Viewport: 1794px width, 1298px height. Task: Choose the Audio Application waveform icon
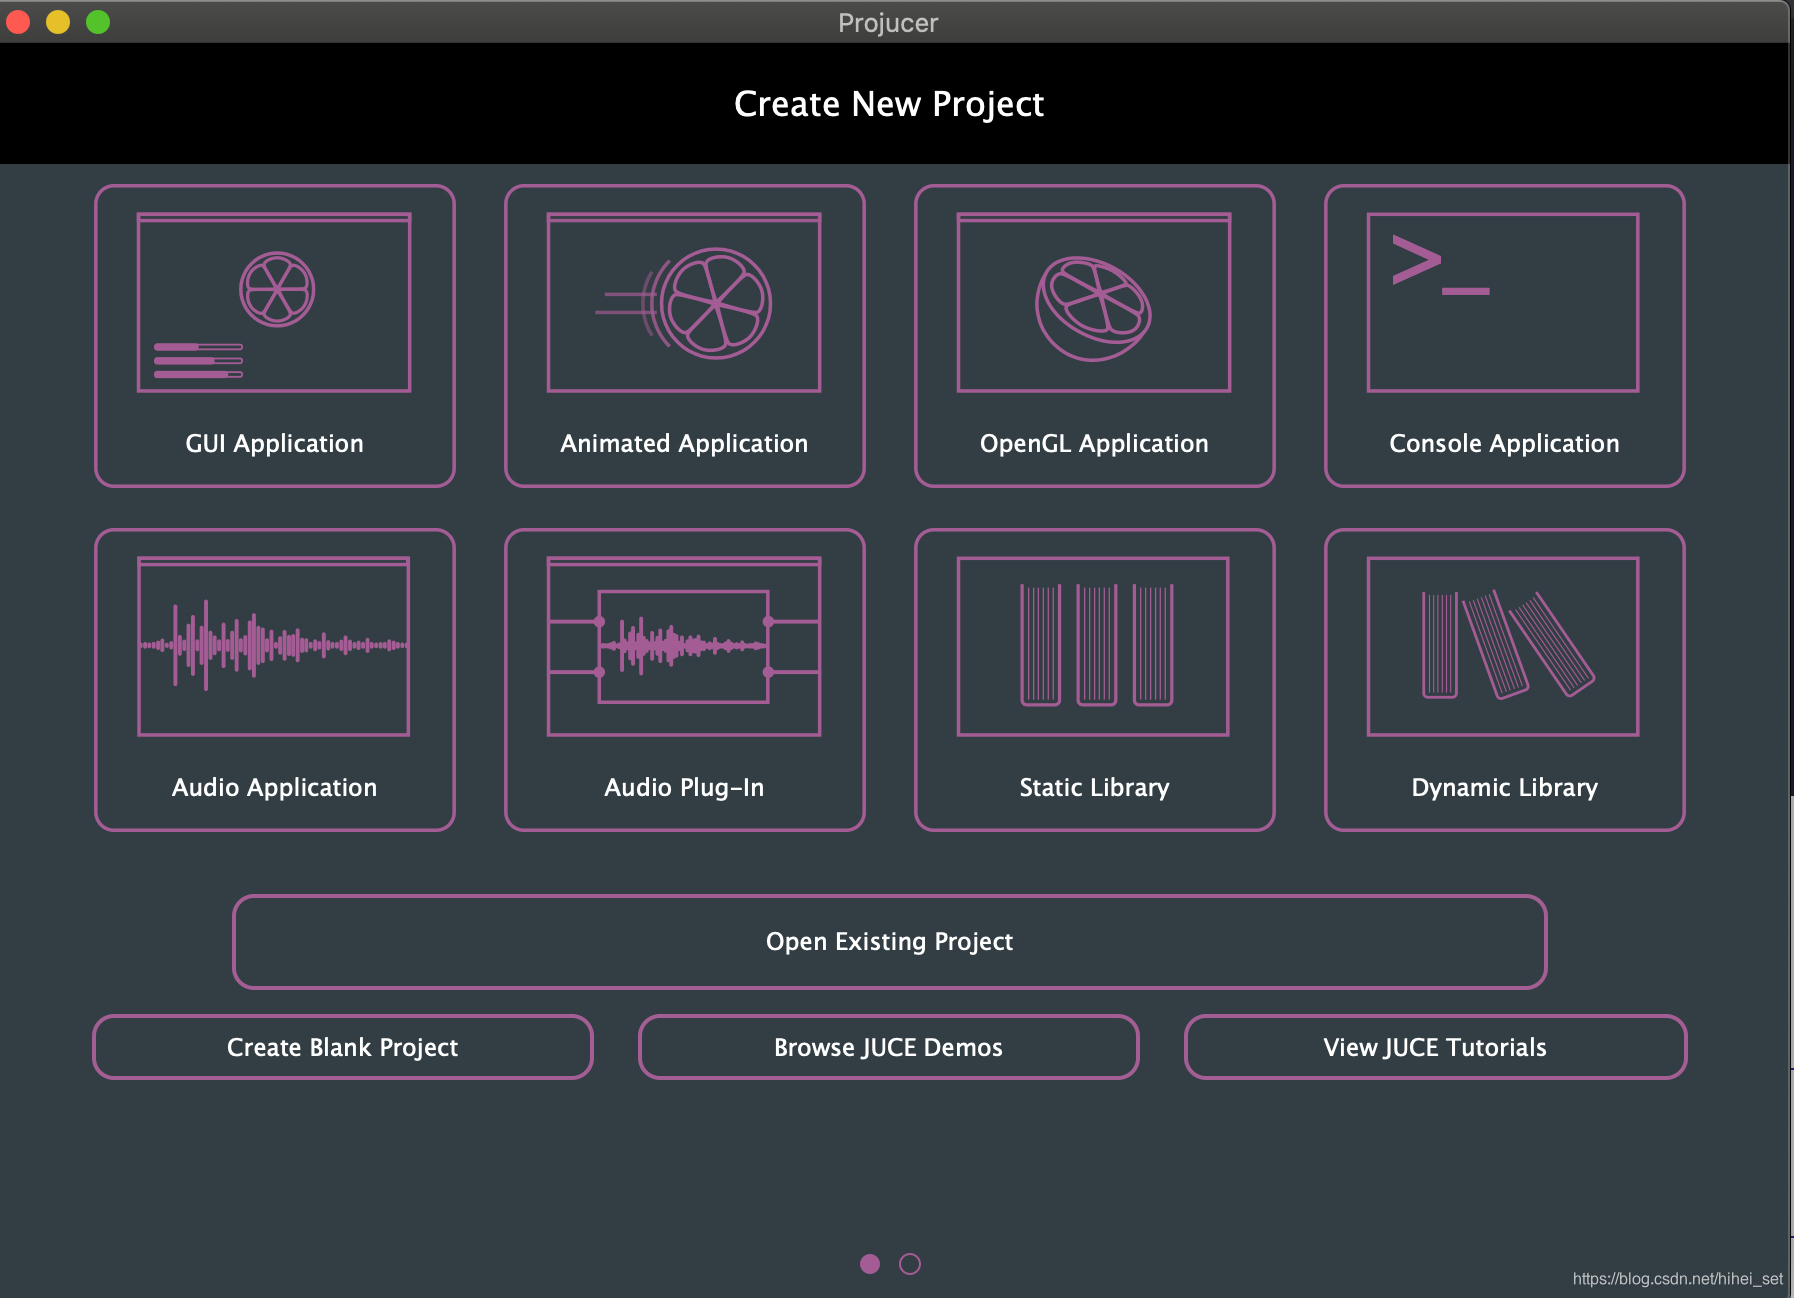(x=274, y=646)
